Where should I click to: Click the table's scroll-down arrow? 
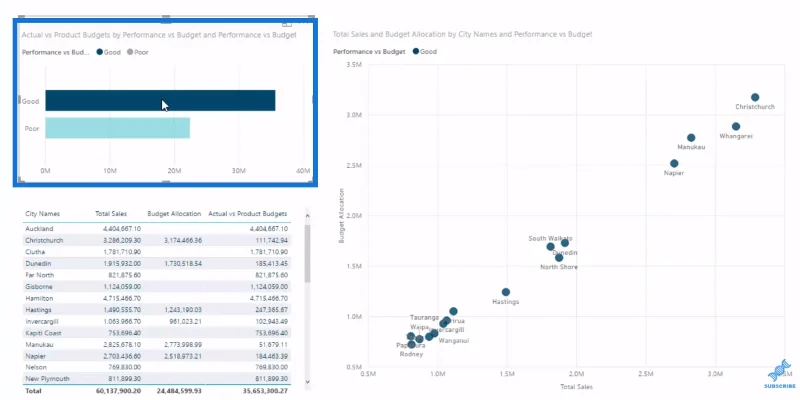click(307, 381)
